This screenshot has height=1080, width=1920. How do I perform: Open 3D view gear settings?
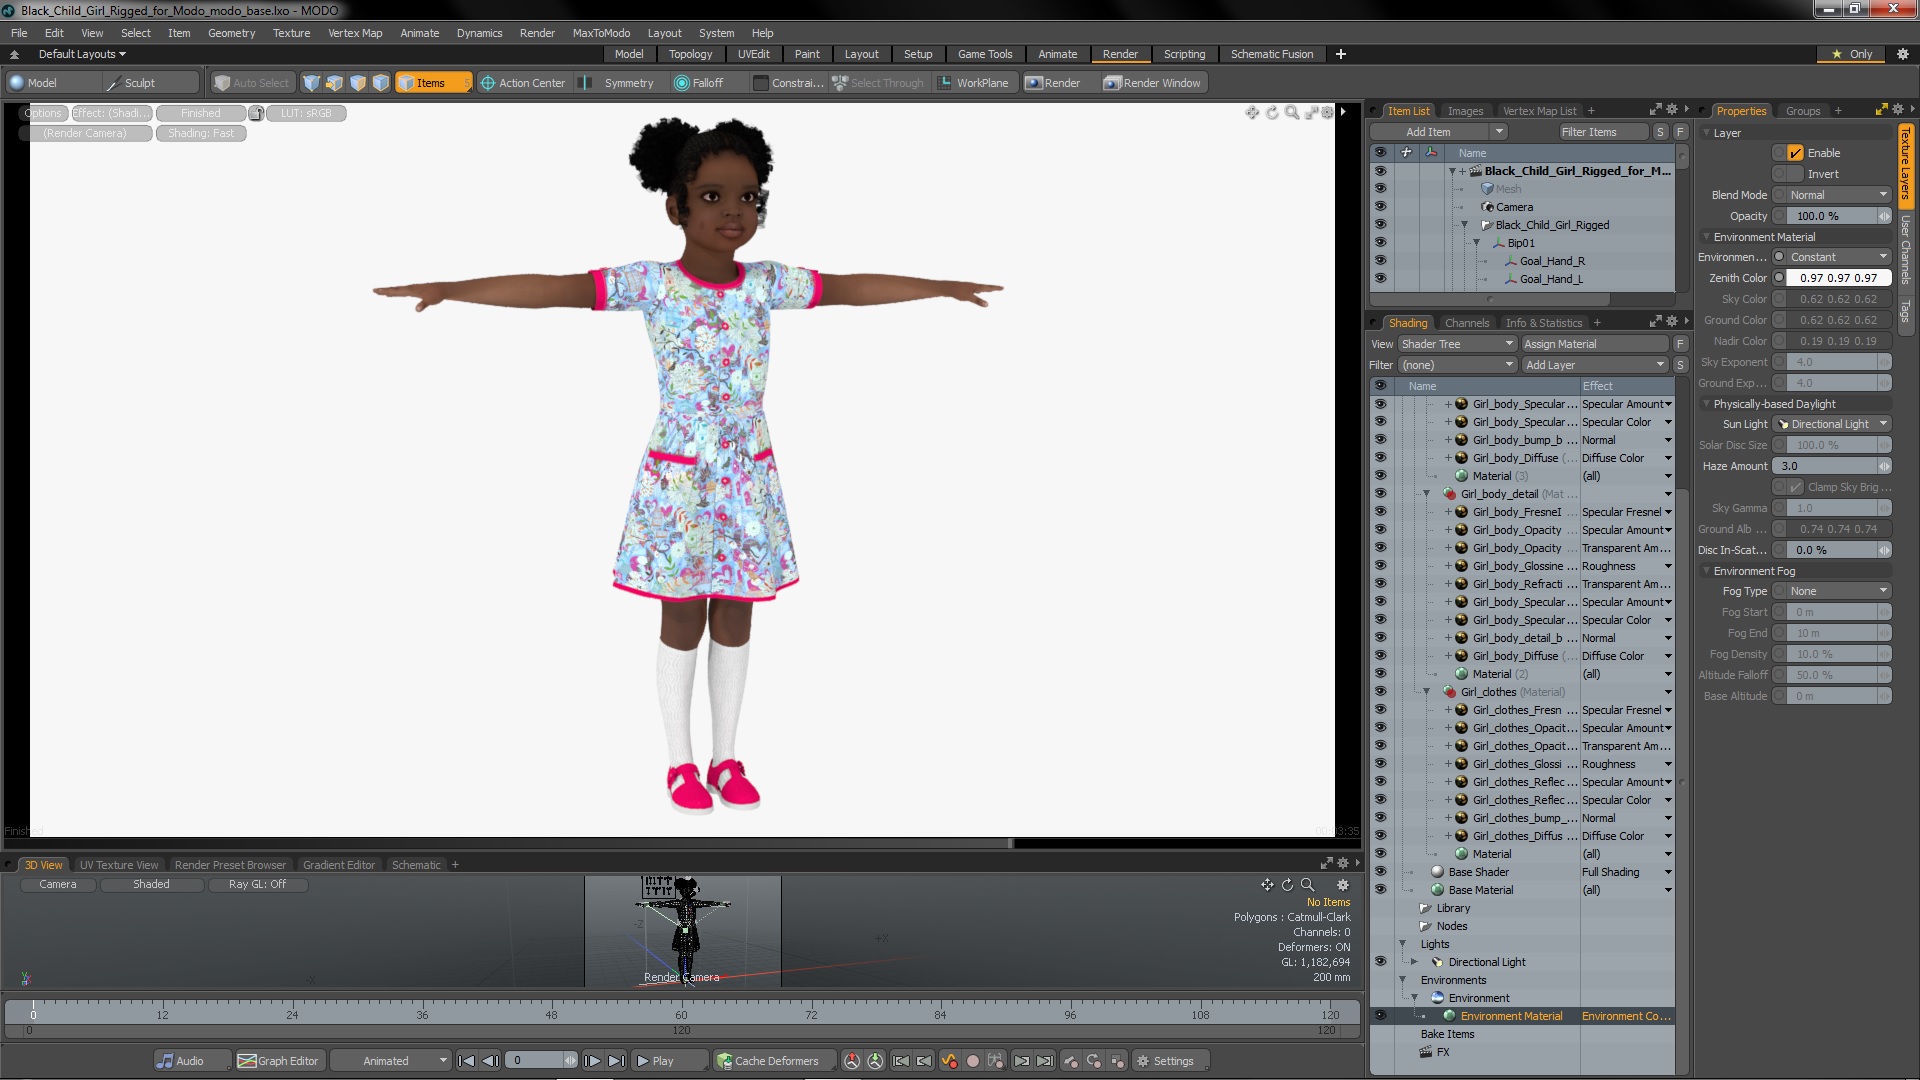click(1343, 885)
